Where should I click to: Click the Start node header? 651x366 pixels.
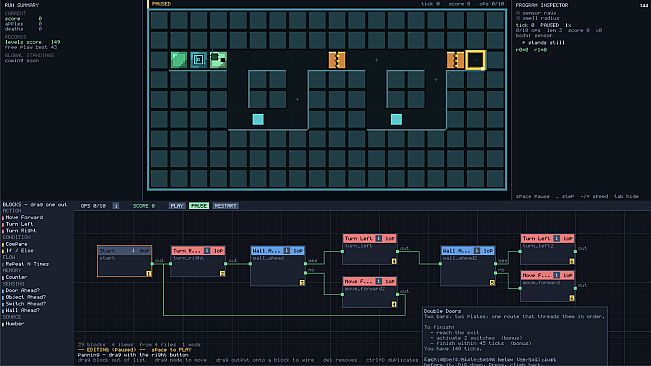click(x=125, y=251)
